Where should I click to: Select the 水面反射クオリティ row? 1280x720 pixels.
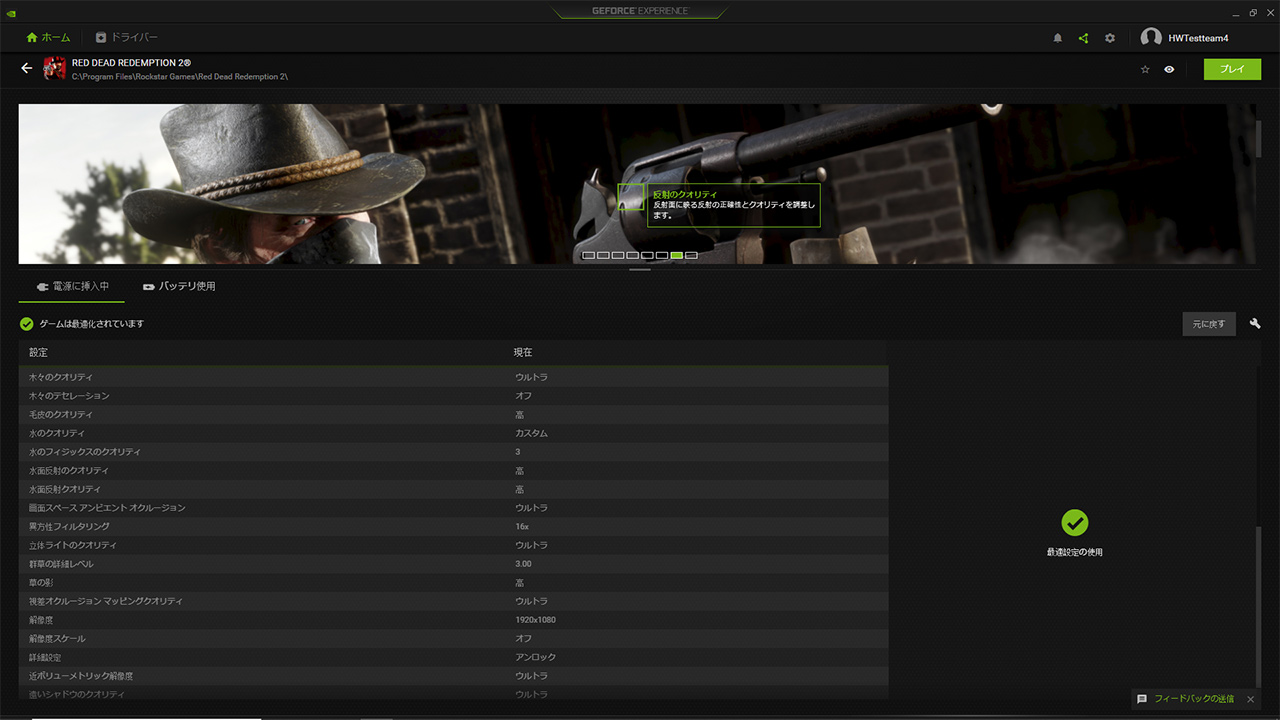[453, 489]
